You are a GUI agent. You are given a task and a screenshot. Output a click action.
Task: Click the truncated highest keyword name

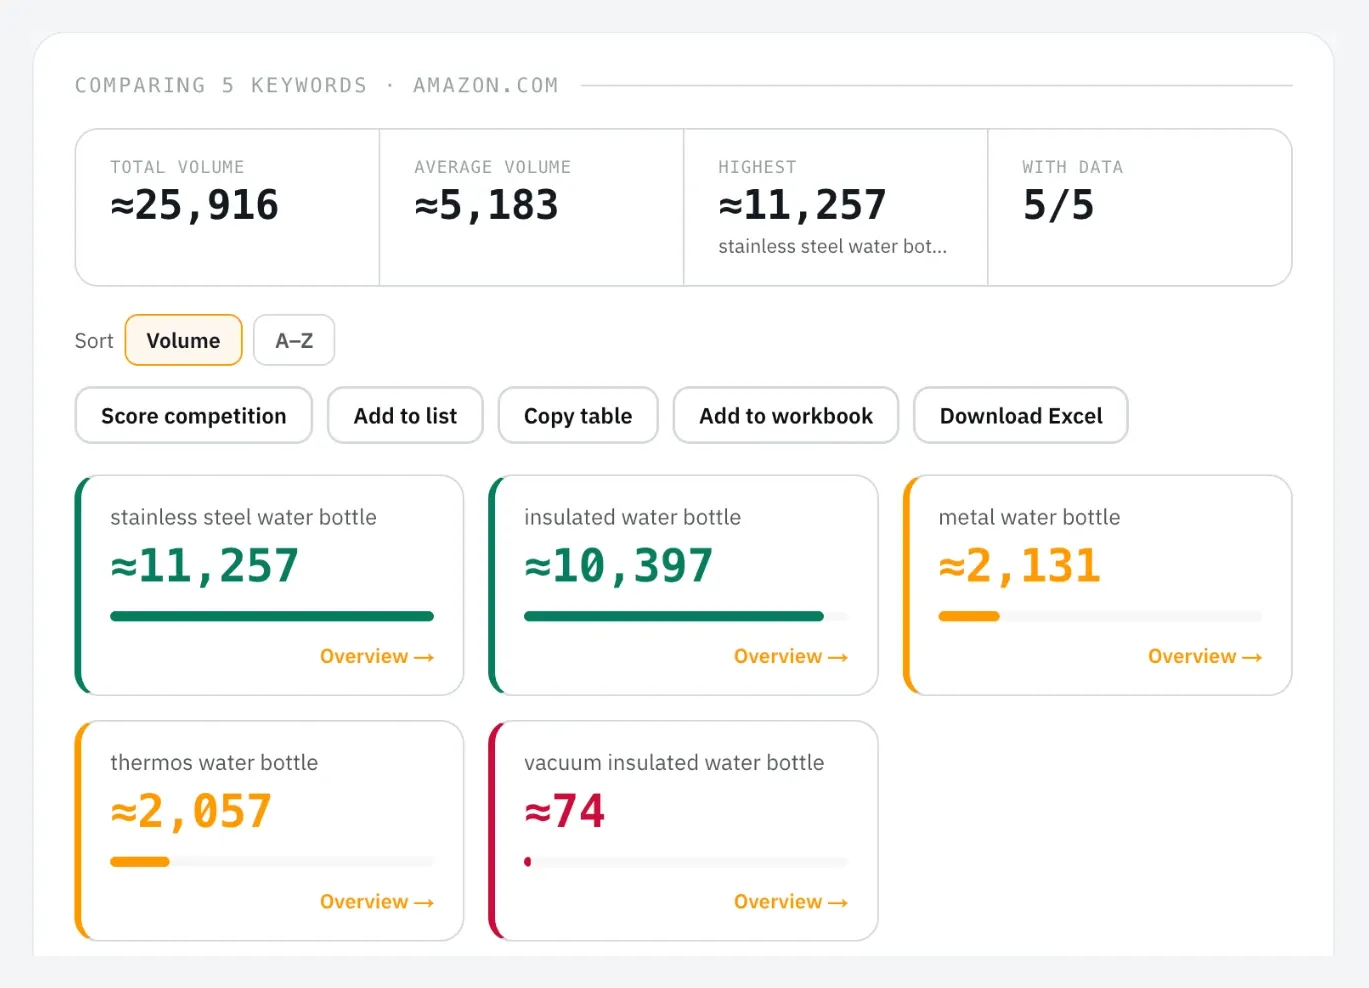pyautogui.click(x=832, y=246)
